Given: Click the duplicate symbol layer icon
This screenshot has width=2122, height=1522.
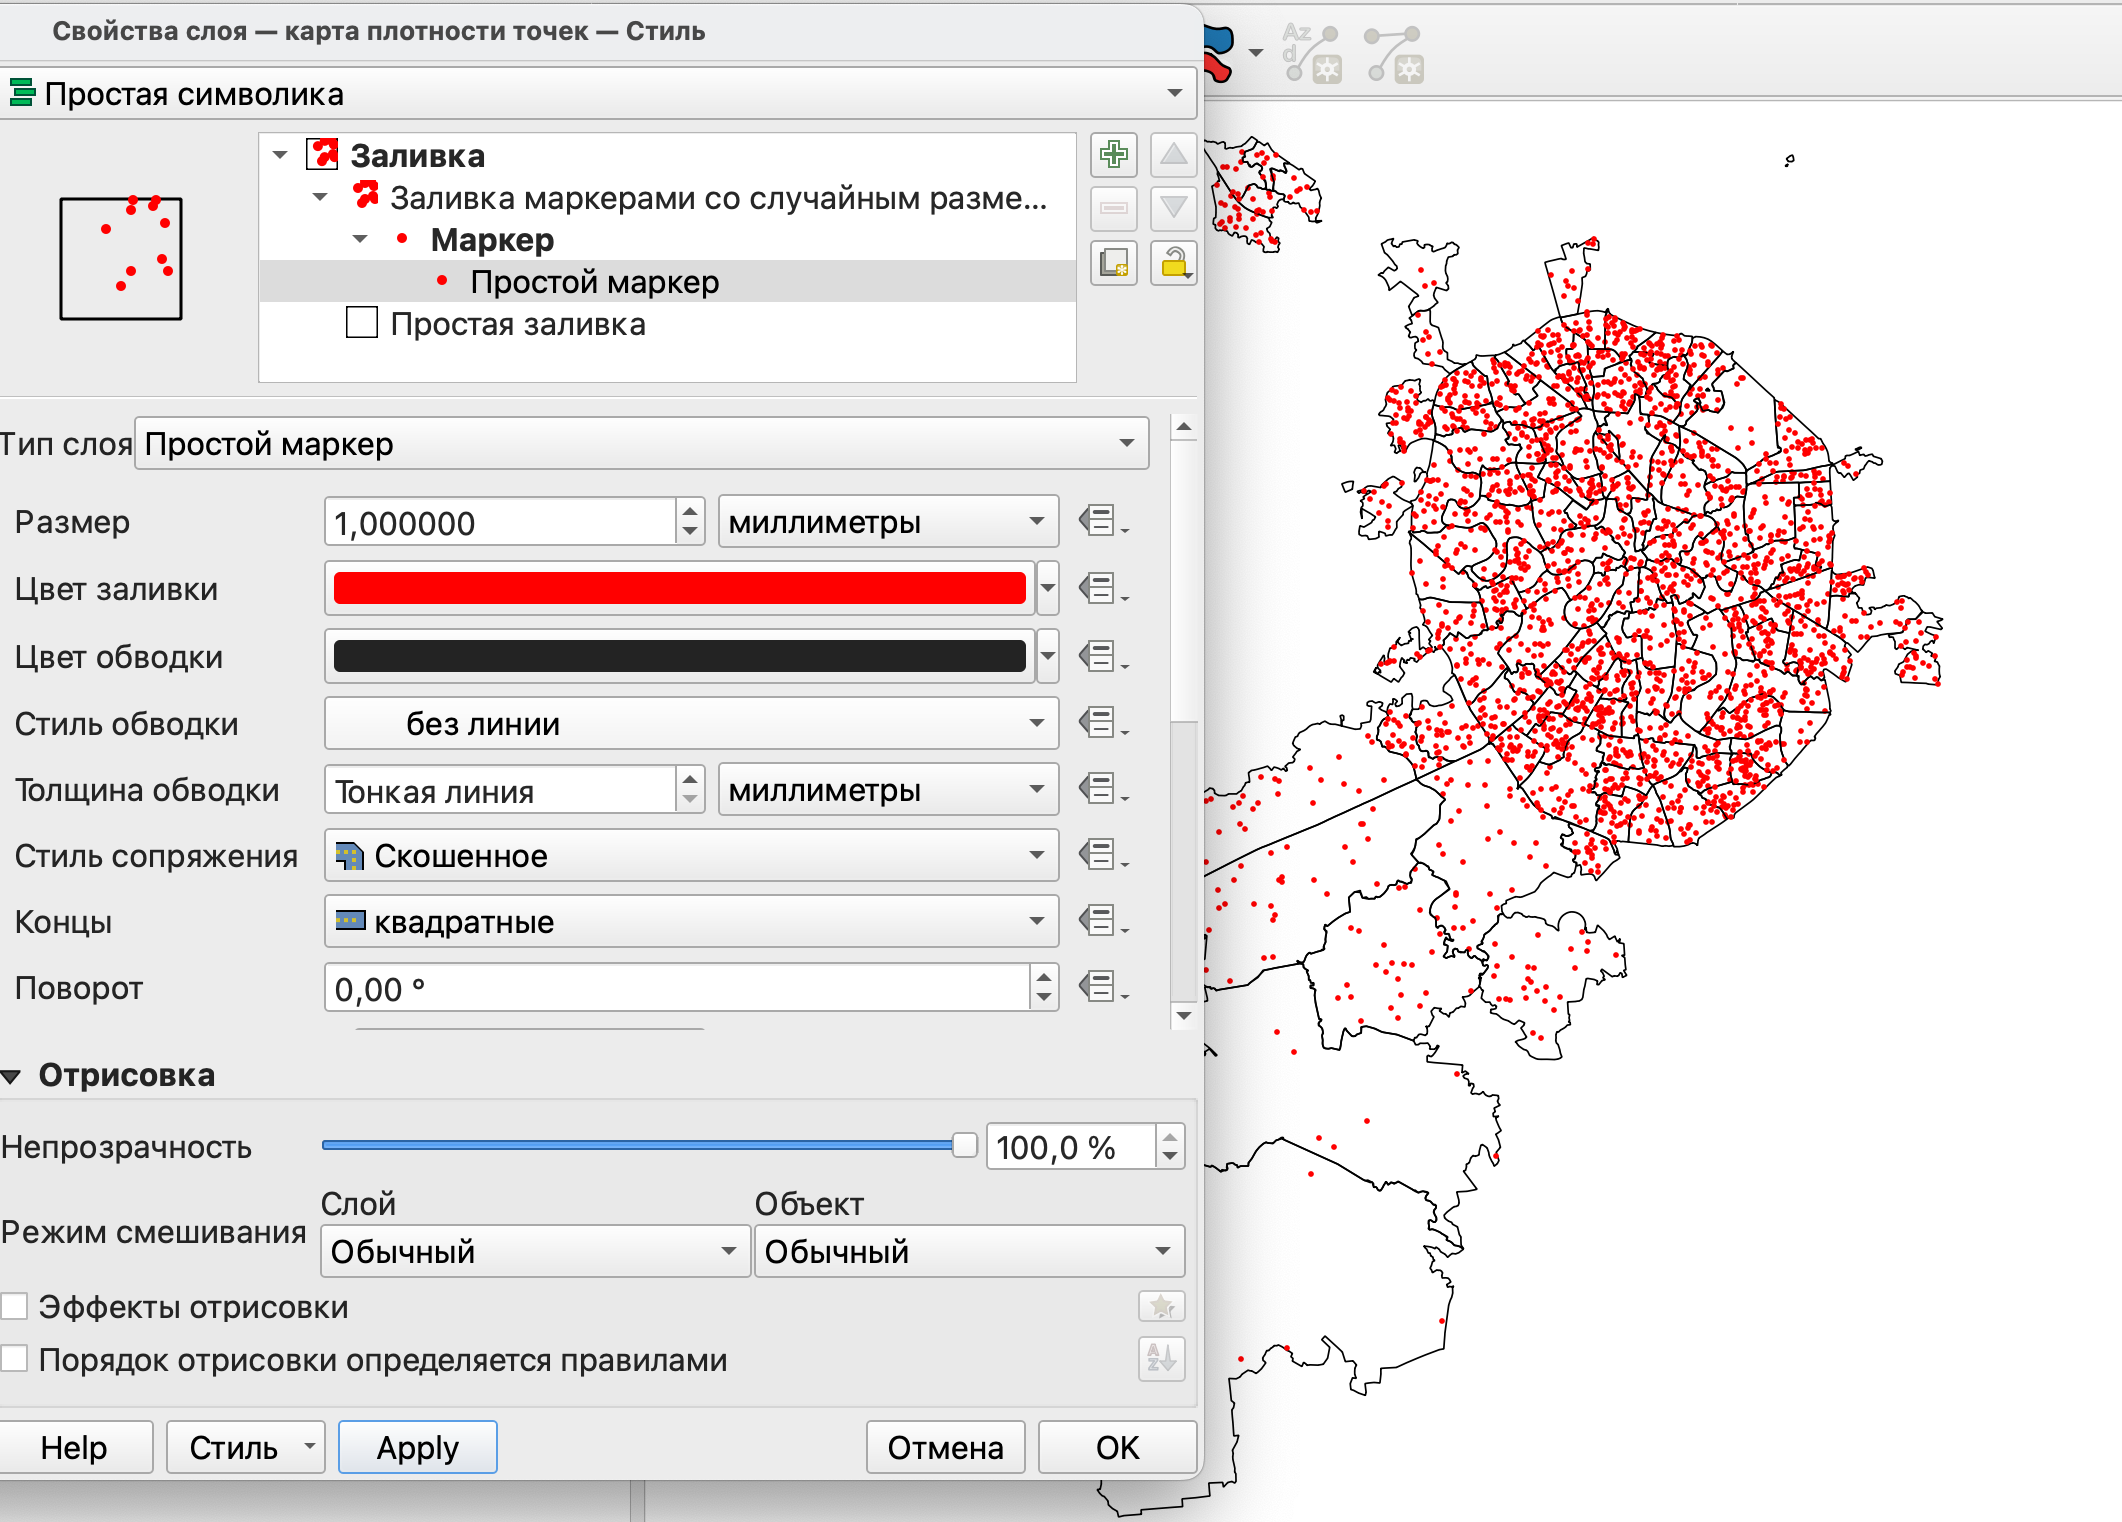Looking at the screenshot, I should (1113, 264).
